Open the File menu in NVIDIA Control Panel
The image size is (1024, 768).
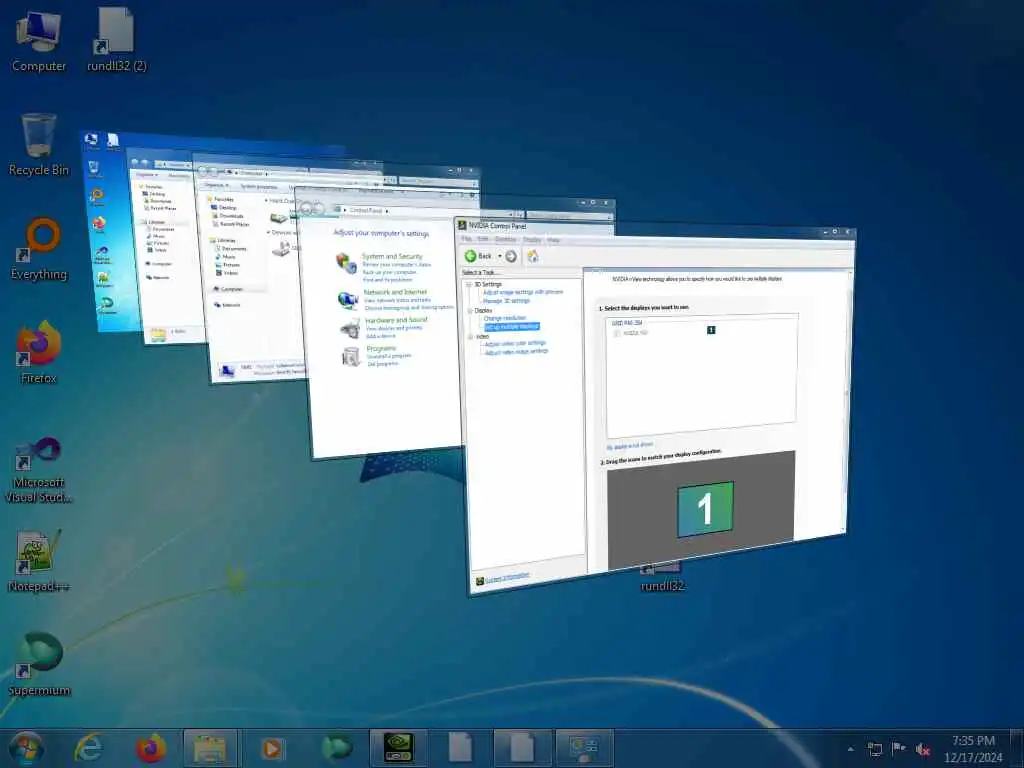tap(466, 239)
